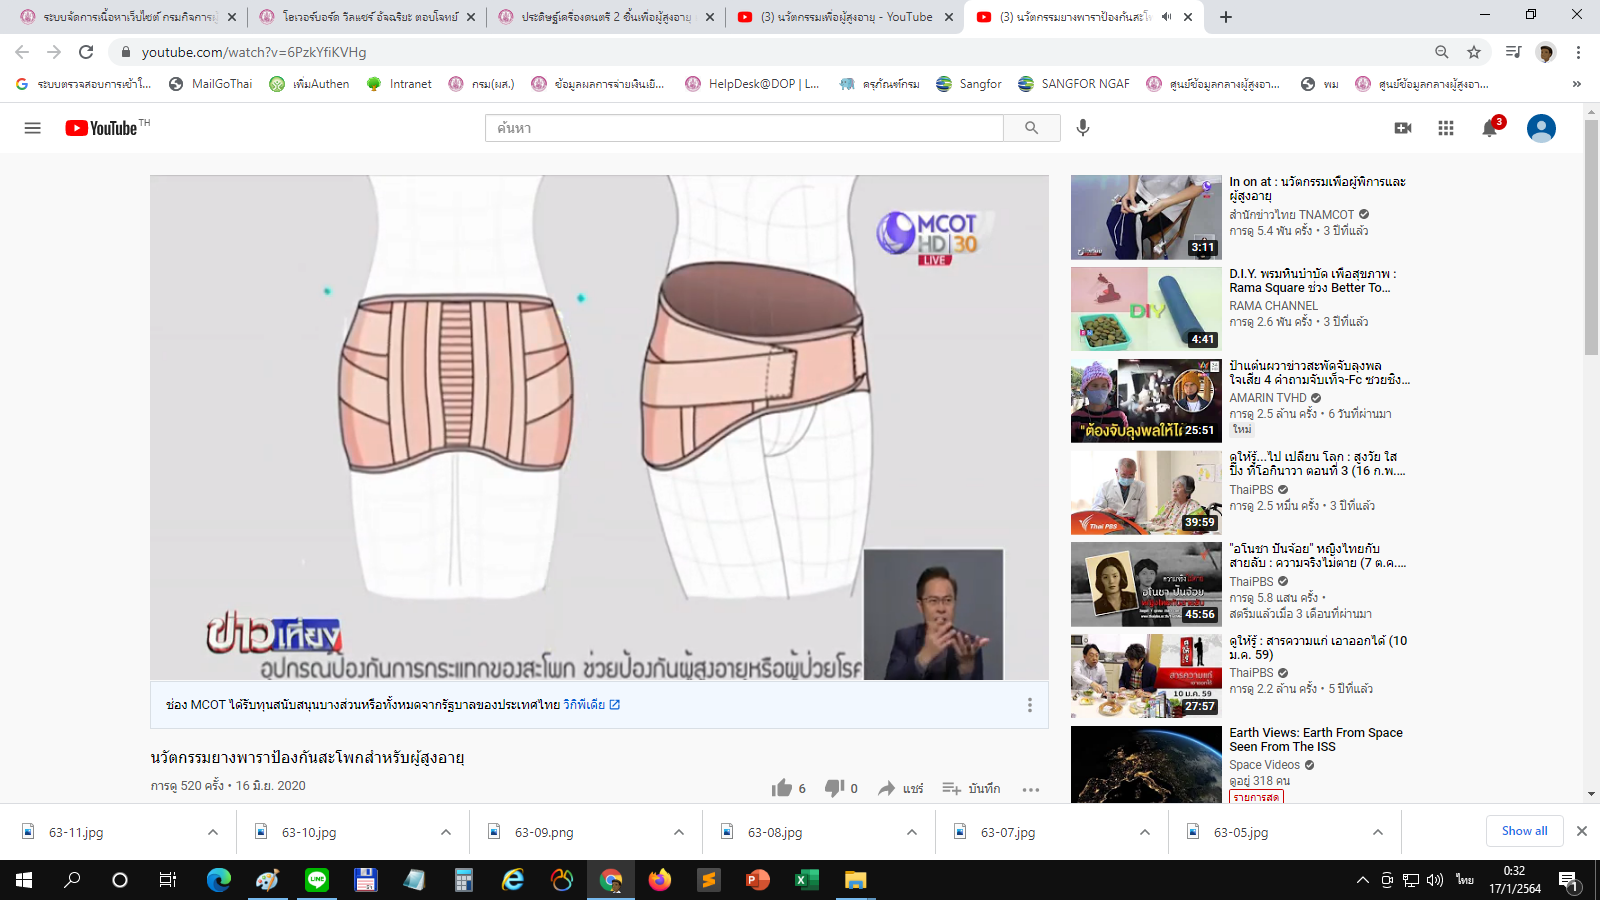Click the address bar URL

(x=254, y=52)
